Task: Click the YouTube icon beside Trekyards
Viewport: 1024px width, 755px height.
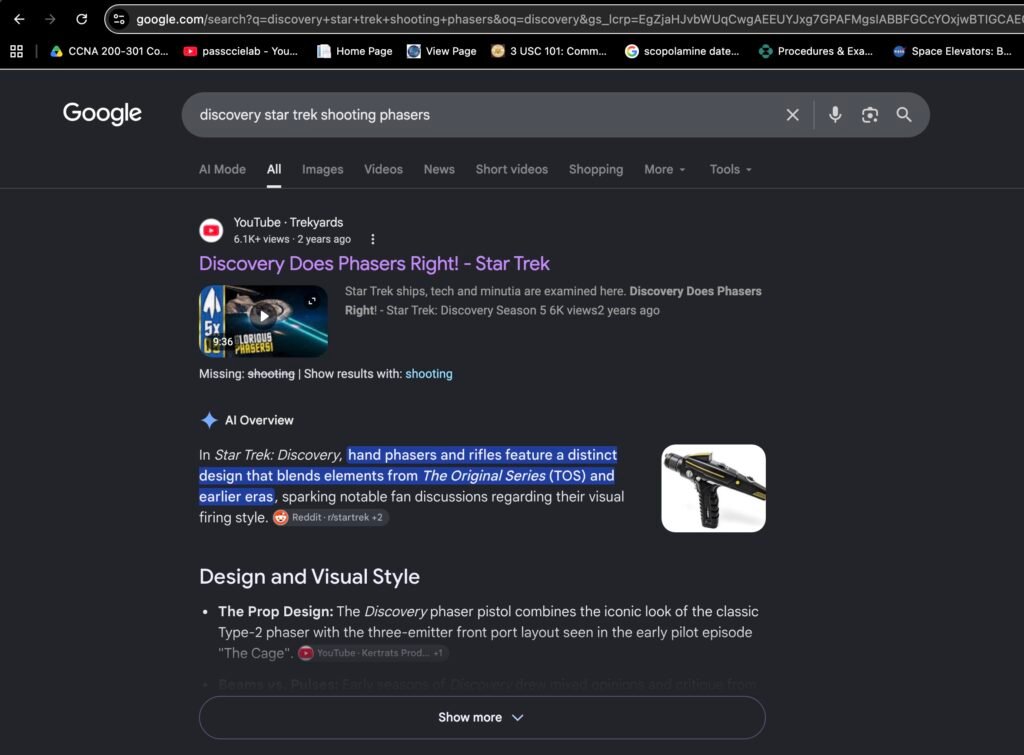Action: (x=211, y=230)
